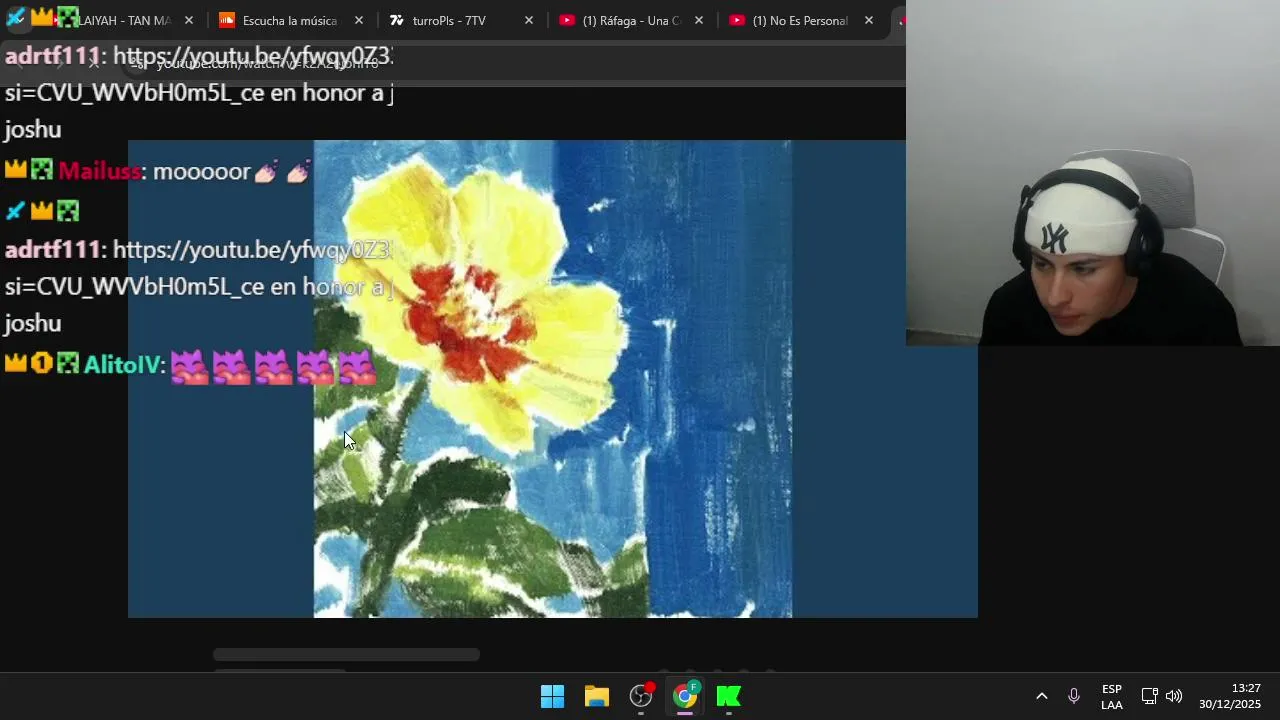1280x720 pixels.
Task: Switch to the turroPls - 7TV tab
Action: click(449, 20)
